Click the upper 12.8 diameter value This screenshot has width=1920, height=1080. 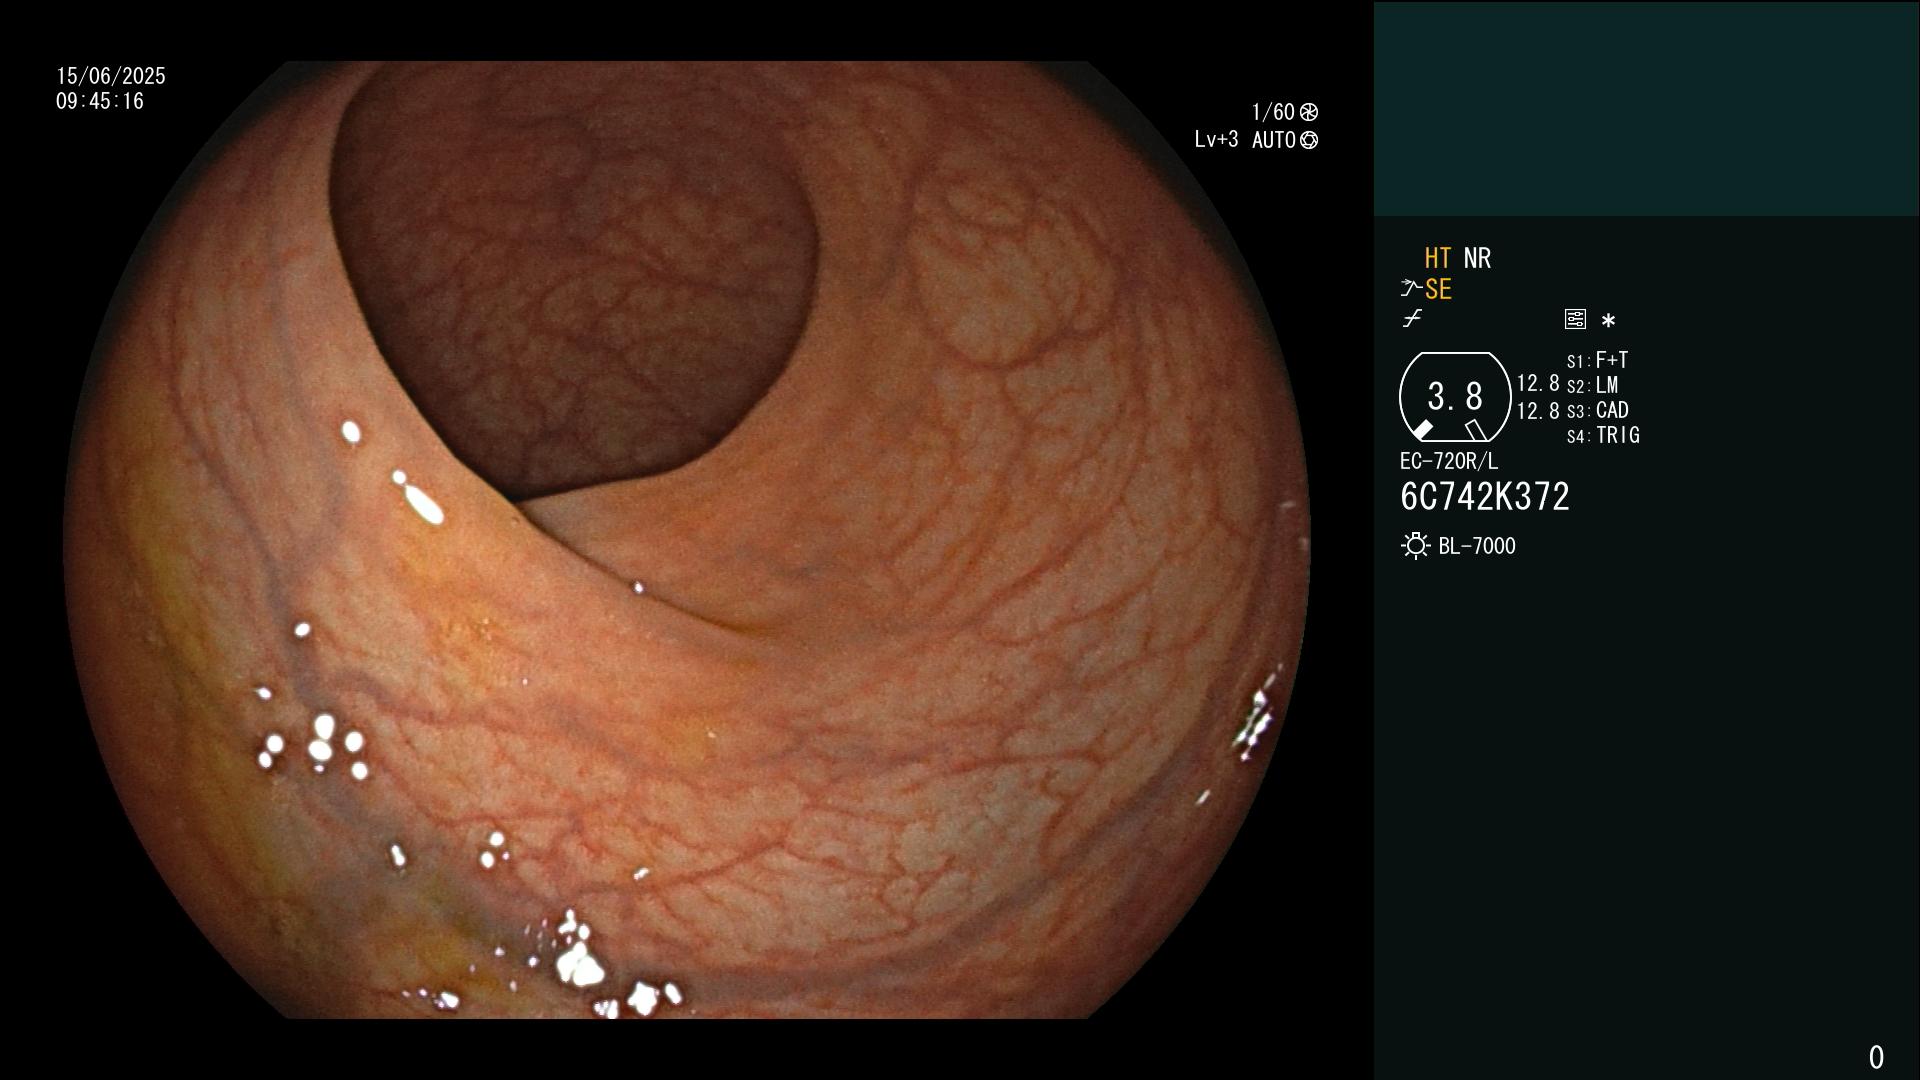point(1538,383)
